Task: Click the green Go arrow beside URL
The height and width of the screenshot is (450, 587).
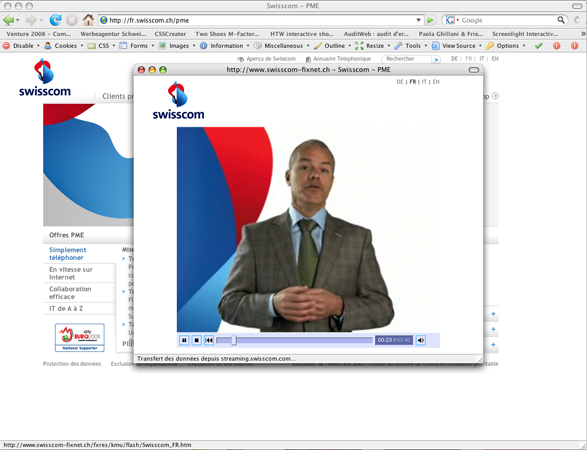Action: [x=431, y=20]
